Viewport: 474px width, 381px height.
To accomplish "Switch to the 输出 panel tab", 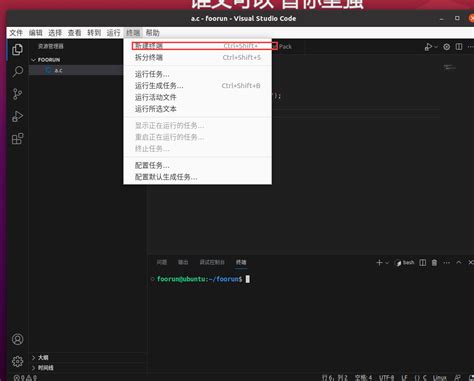I will tap(183, 263).
